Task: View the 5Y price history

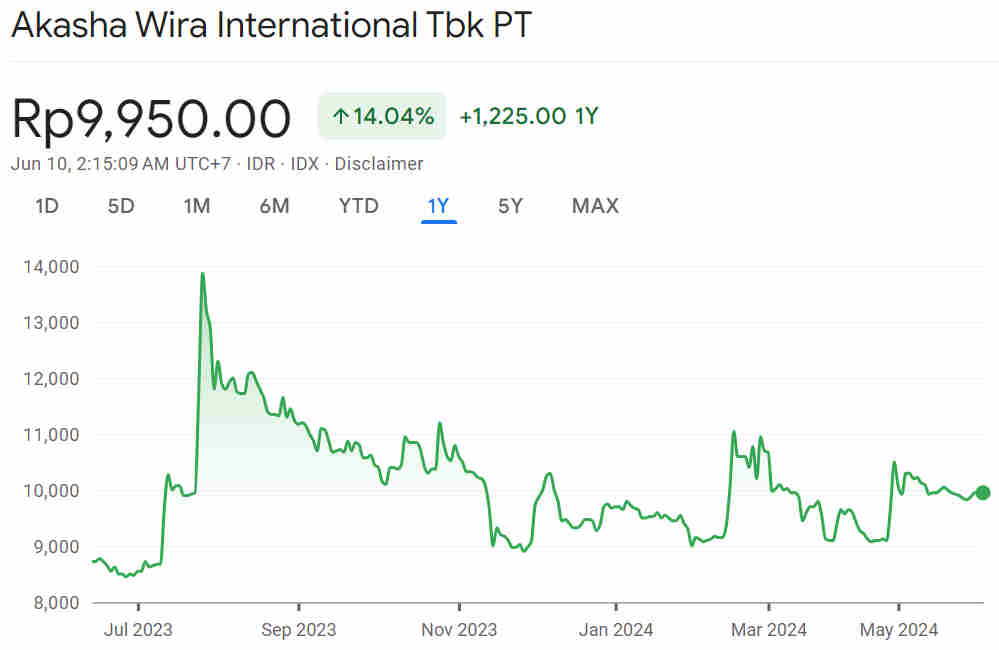Action: tap(510, 206)
